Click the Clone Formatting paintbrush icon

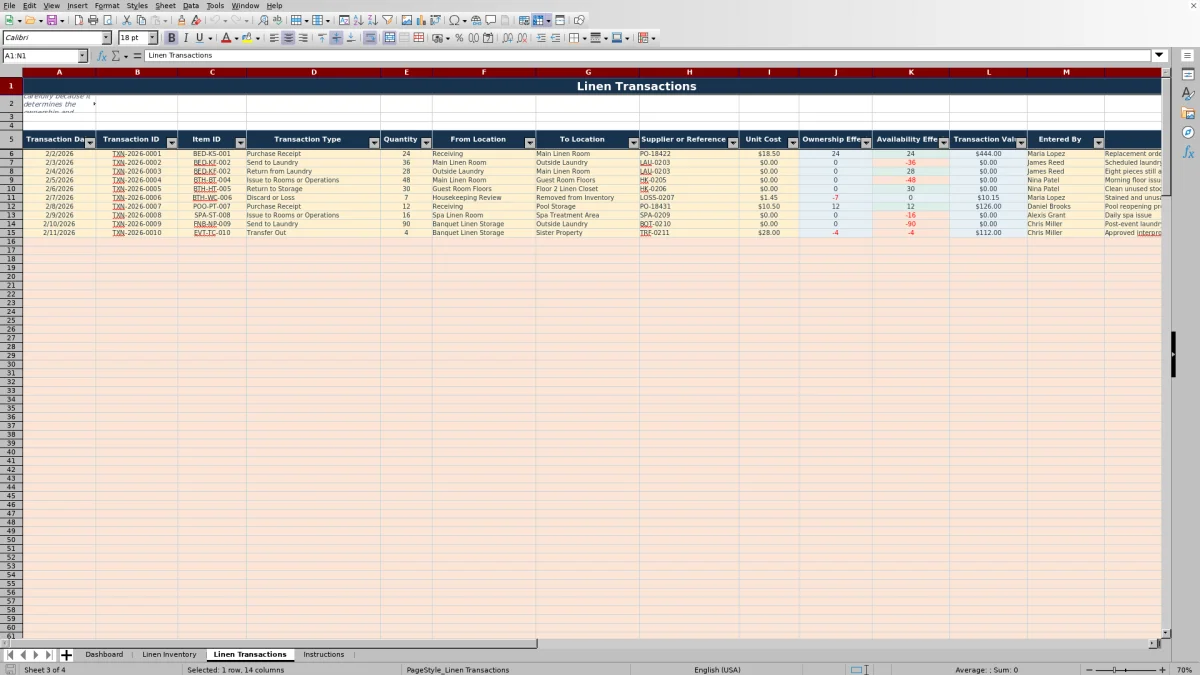coord(181,20)
